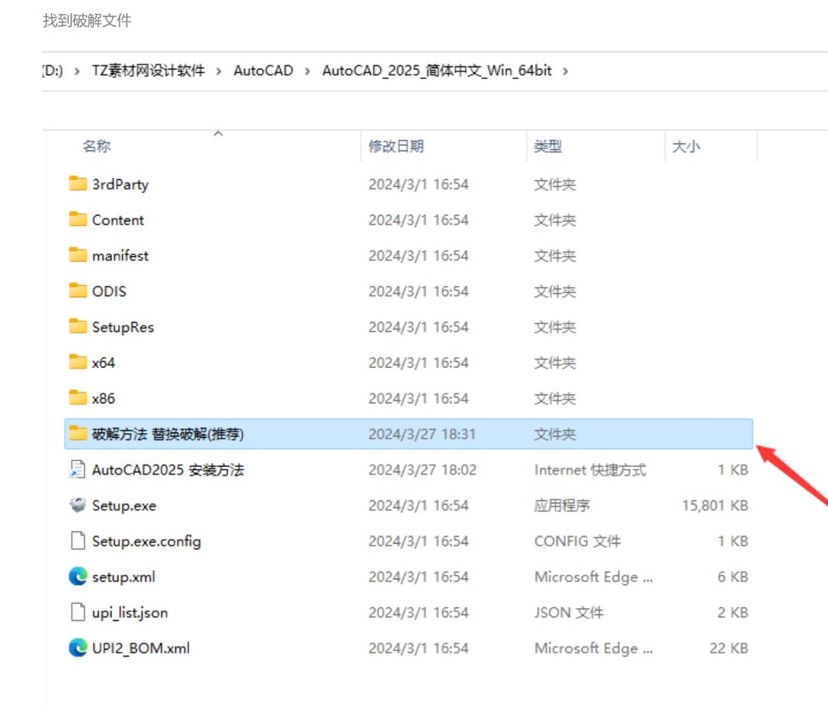Screen dimensions: 828x711
Task: Expand chevron after AutoCAD_2025_简体中文_Win_64bit breadcrumb
Action: pos(566,71)
